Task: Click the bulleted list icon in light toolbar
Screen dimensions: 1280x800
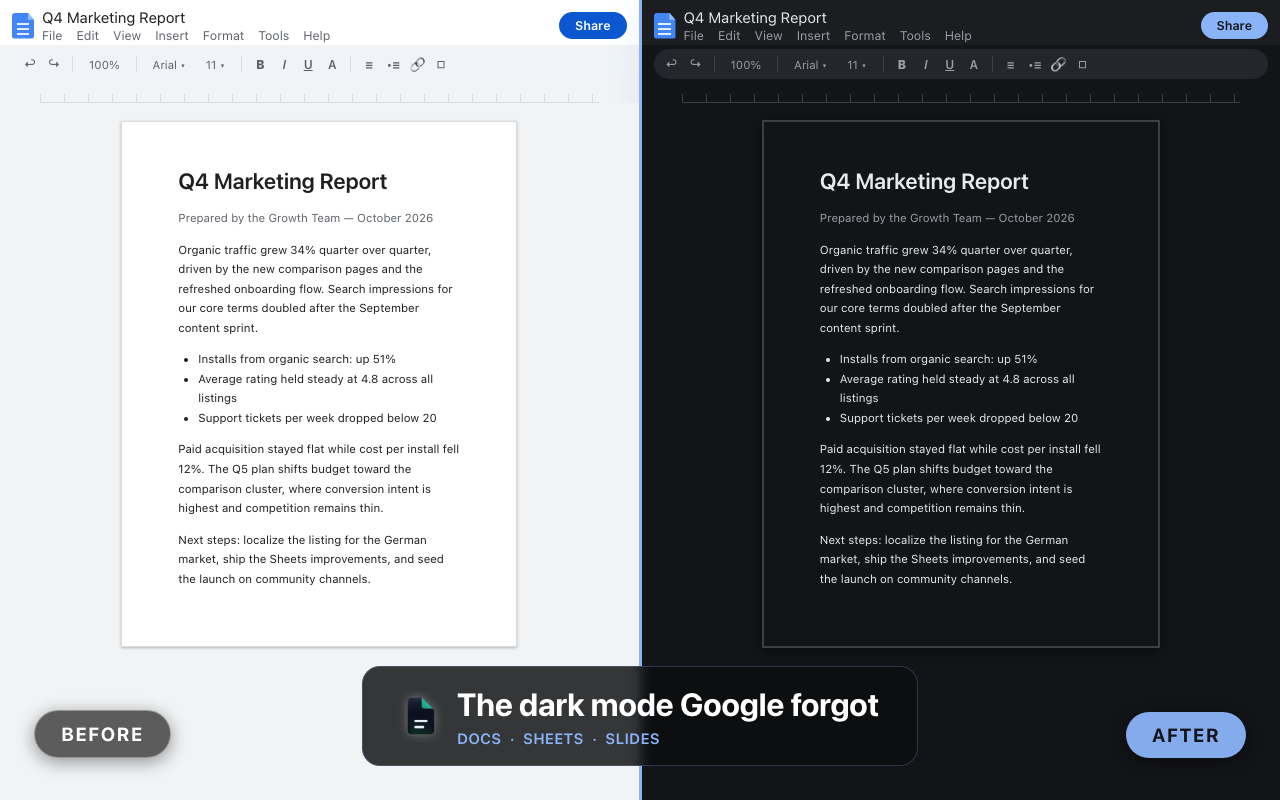Action: pos(393,65)
